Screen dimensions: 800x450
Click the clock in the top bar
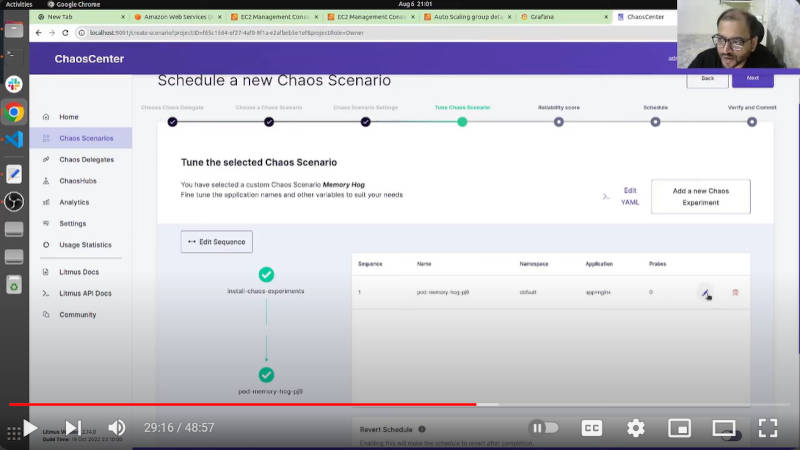[415, 4]
